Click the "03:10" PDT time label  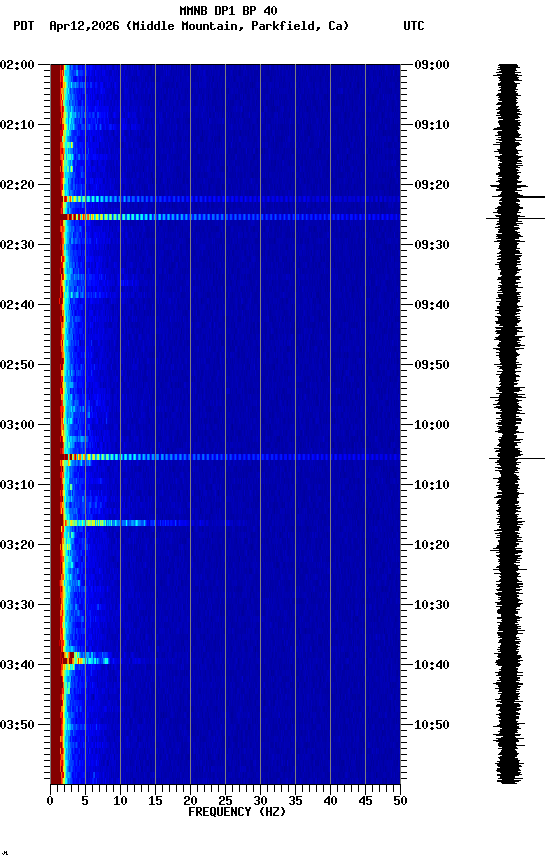17,485
